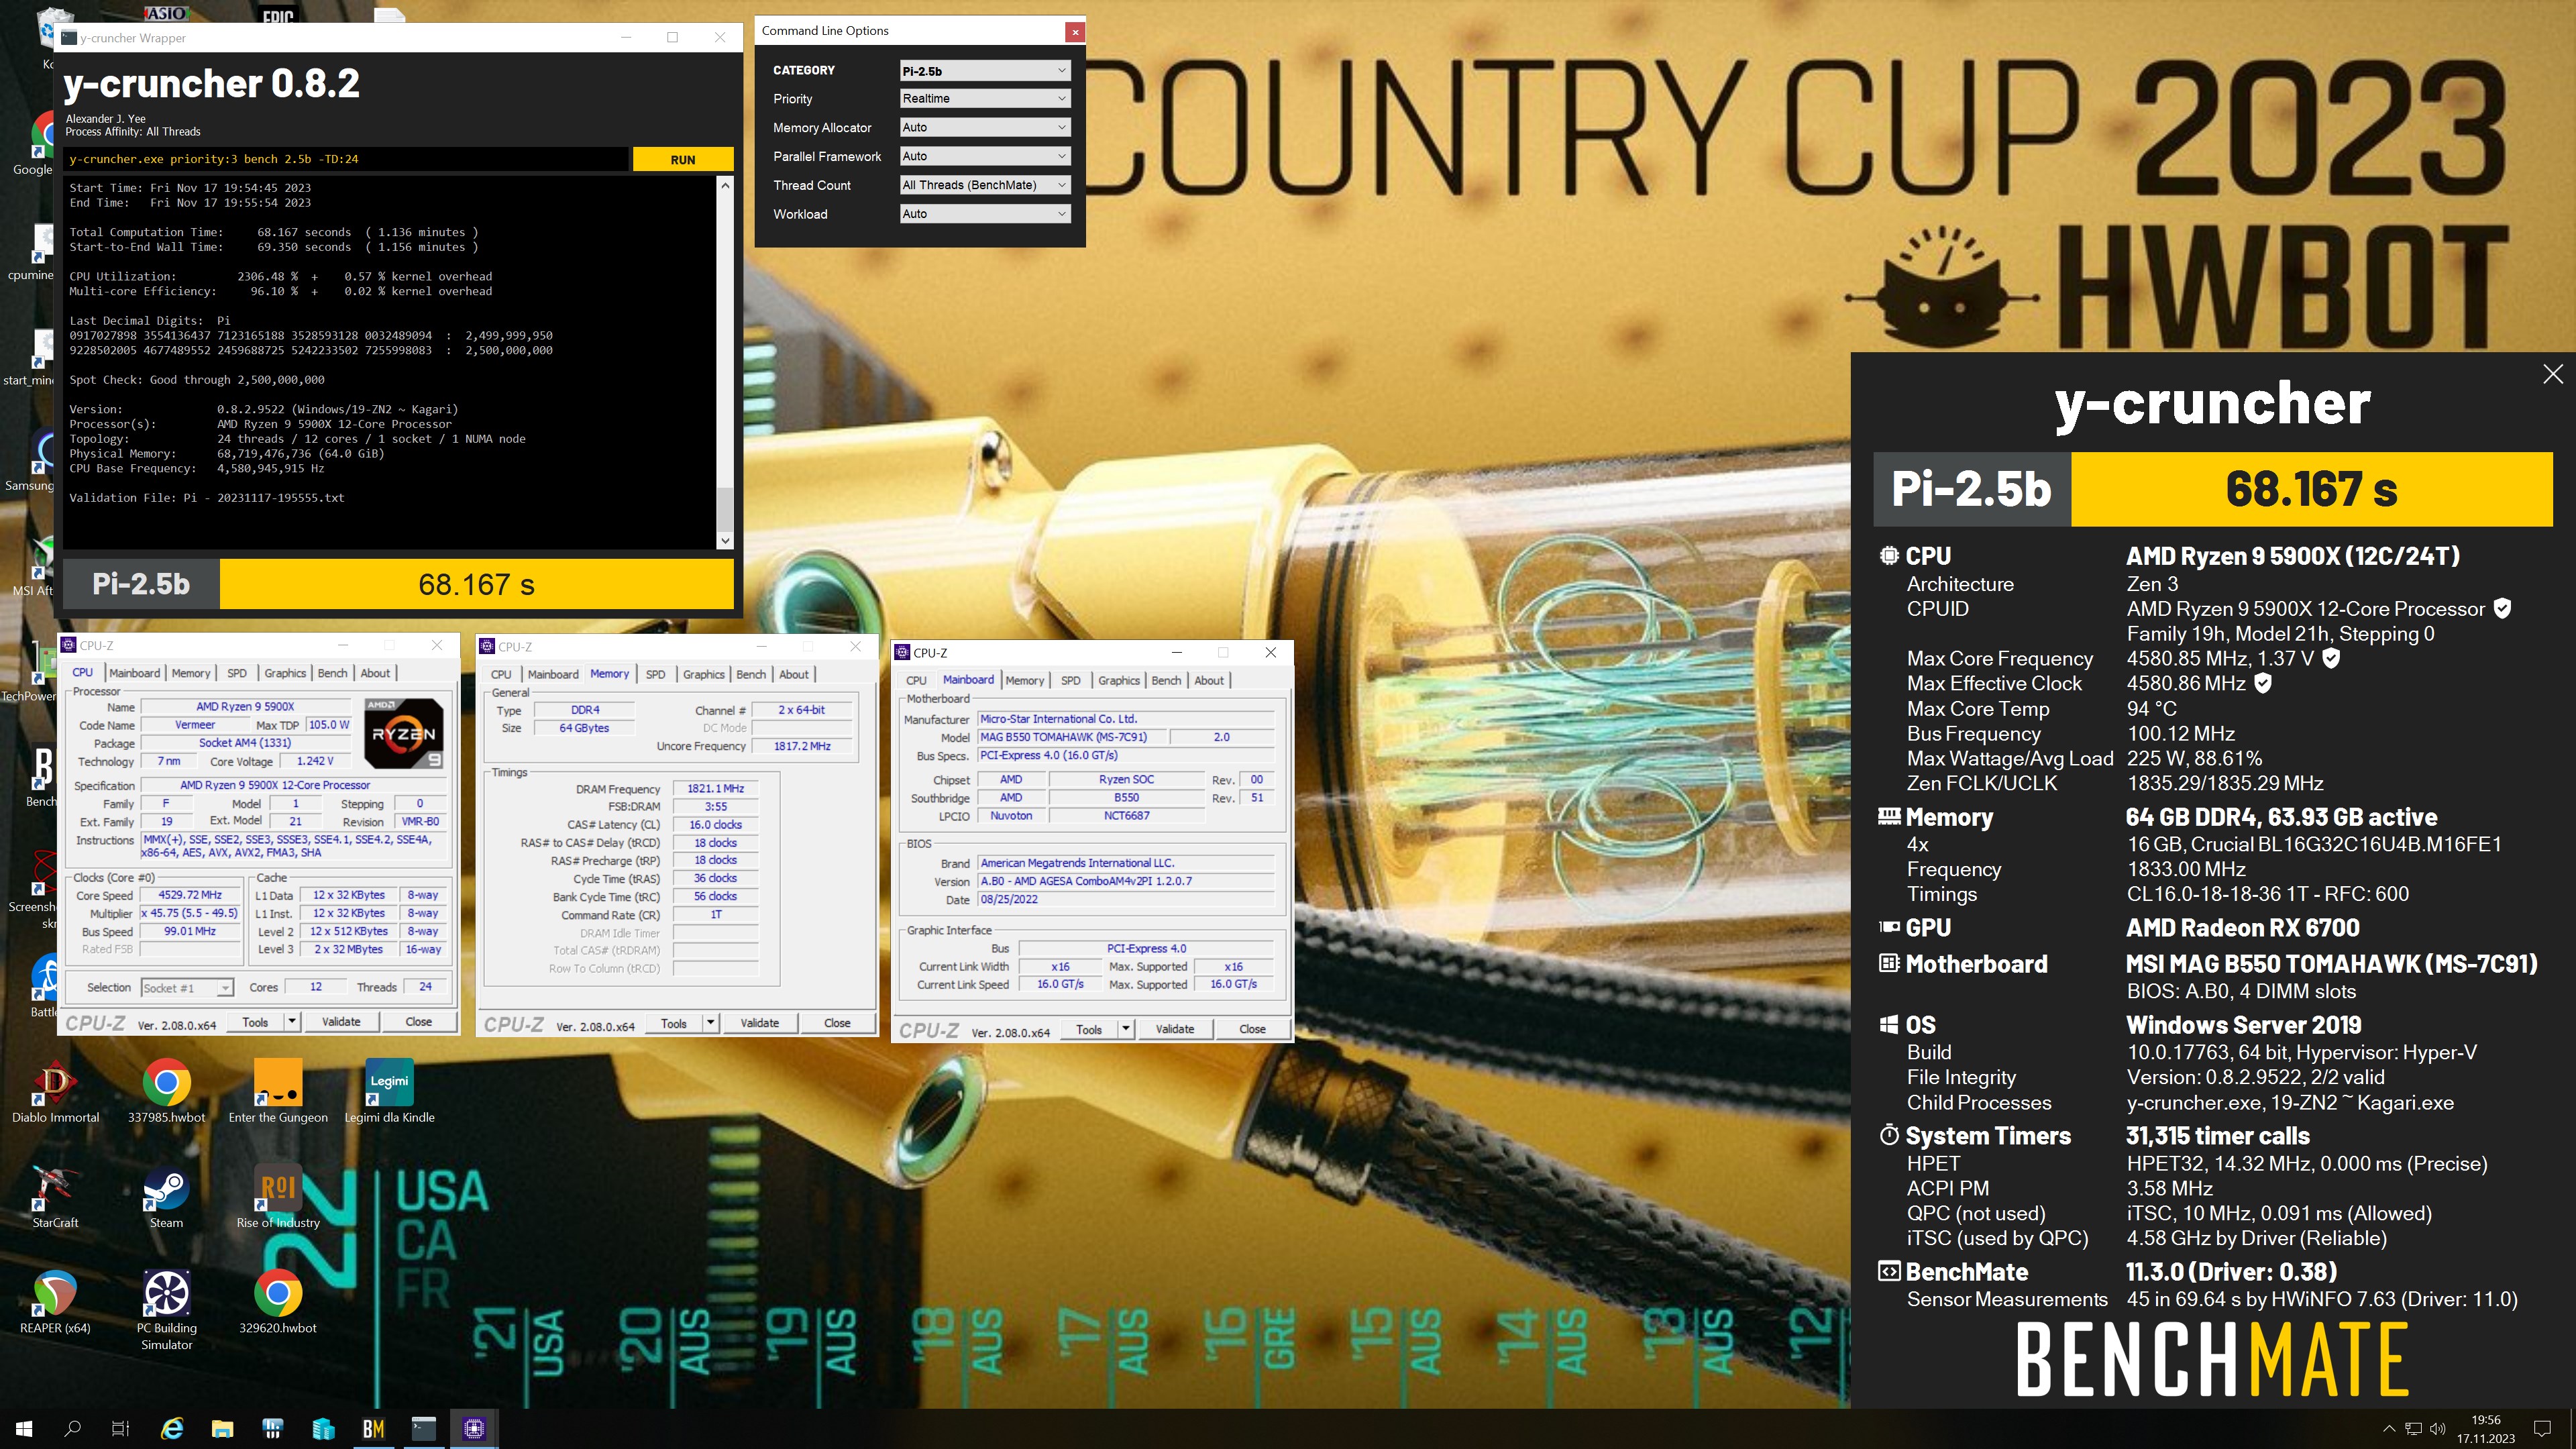Close the Command Line Options window
This screenshot has width=2576, height=1449.
point(1075,31)
